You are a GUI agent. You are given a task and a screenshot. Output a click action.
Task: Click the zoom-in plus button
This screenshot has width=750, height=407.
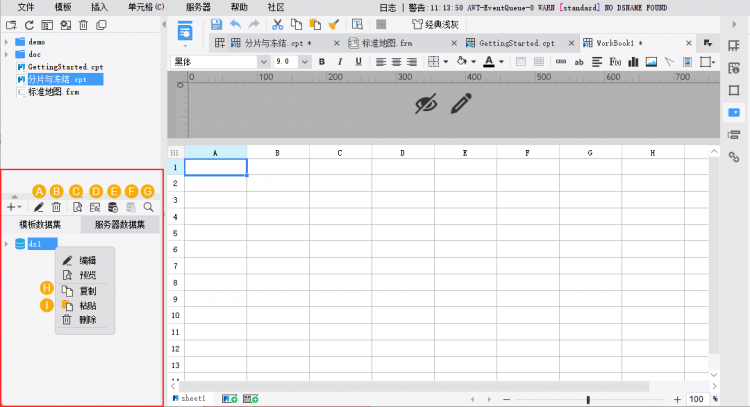tap(677, 399)
